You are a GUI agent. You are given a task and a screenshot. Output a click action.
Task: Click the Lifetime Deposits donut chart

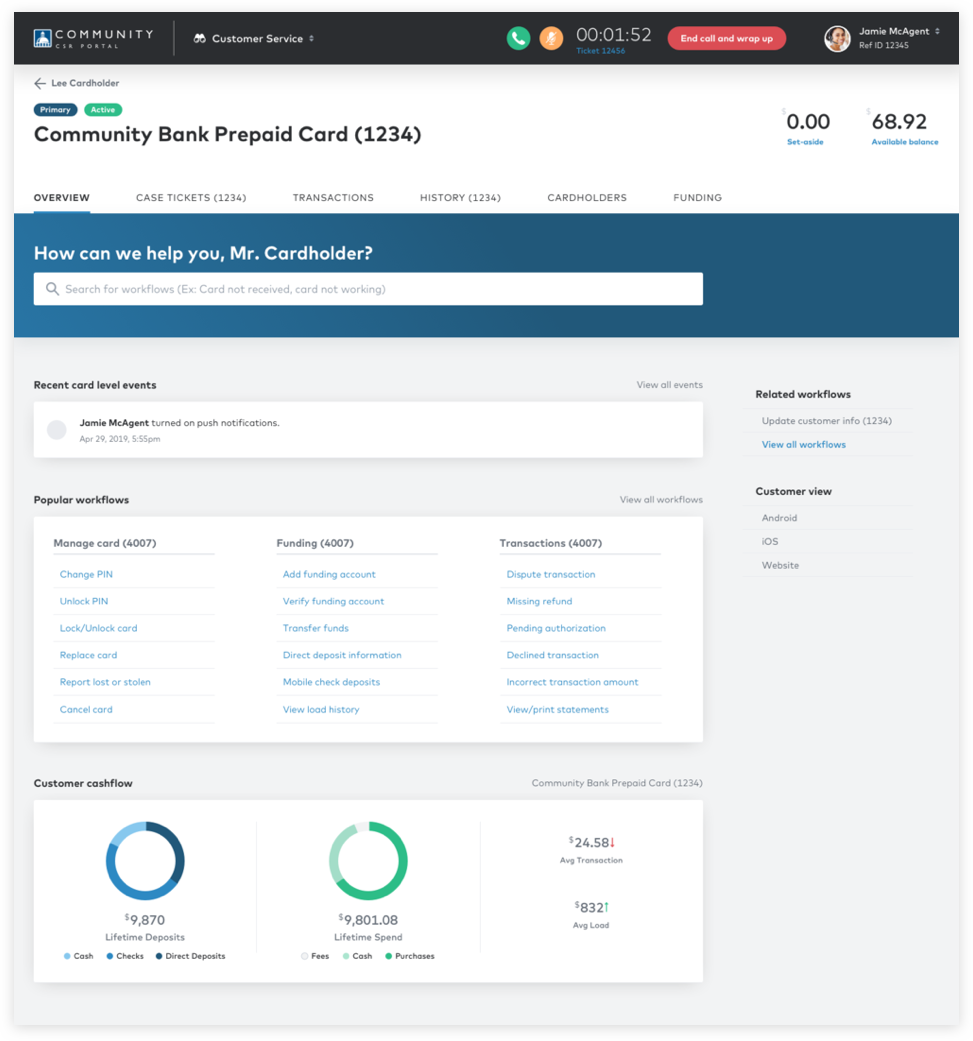click(145, 861)
